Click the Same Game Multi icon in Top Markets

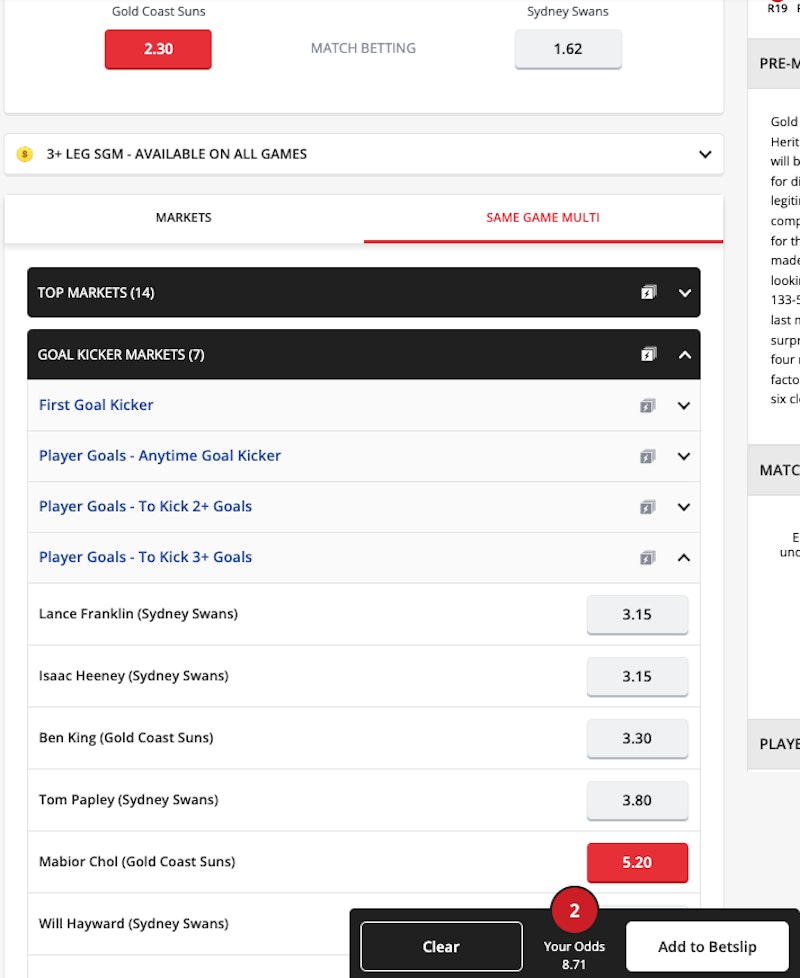649,293
